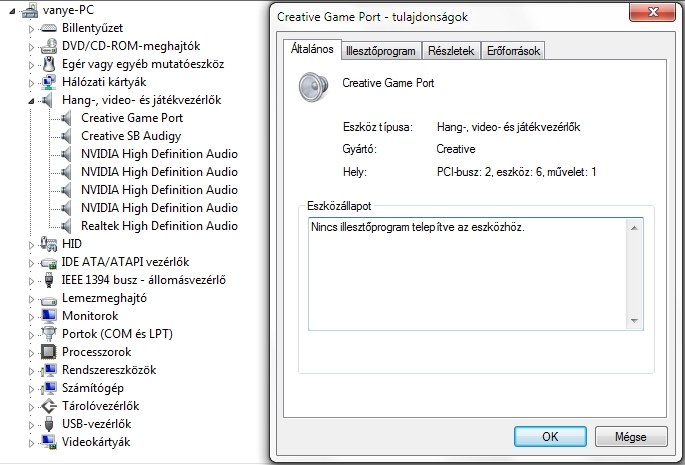Expand the Monitorok category
This screenshot has width=685, height=465.
[31, 317]
